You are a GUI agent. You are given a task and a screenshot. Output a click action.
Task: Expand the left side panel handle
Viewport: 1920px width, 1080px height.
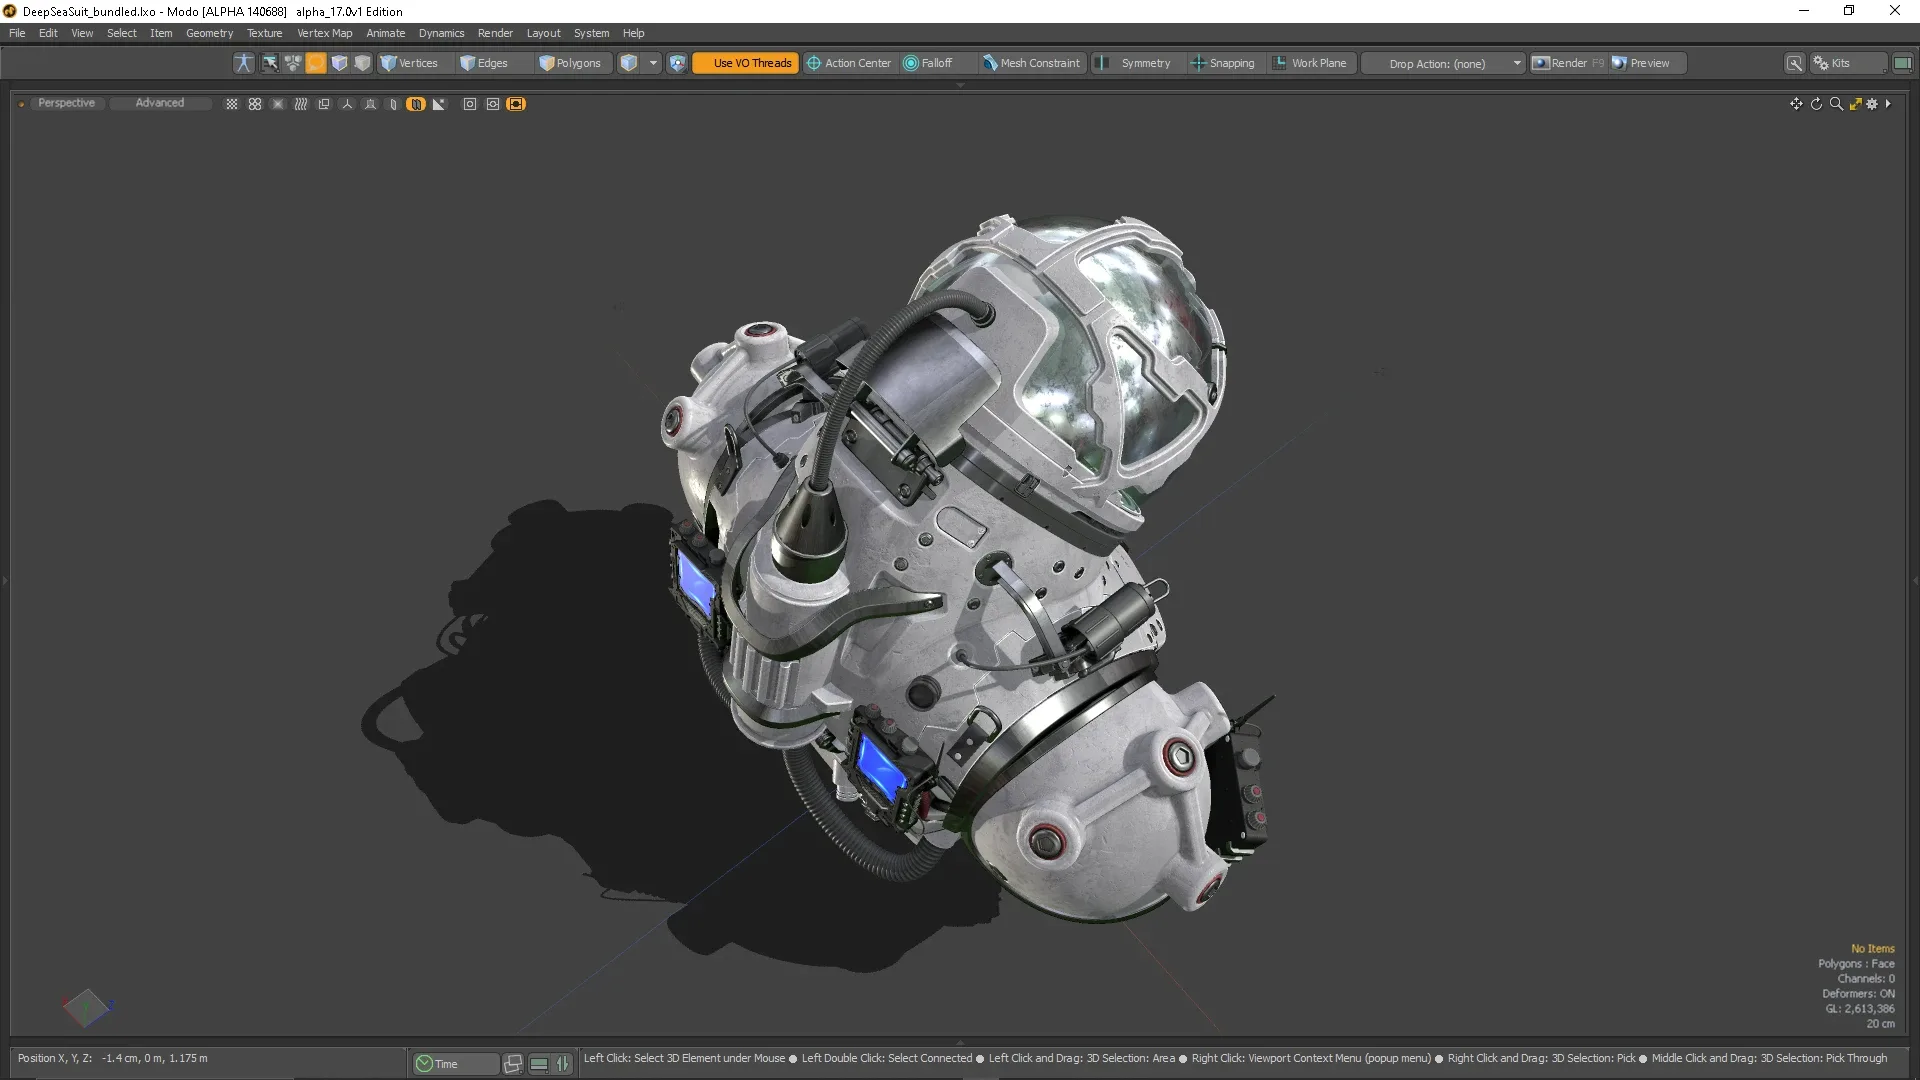4,580
